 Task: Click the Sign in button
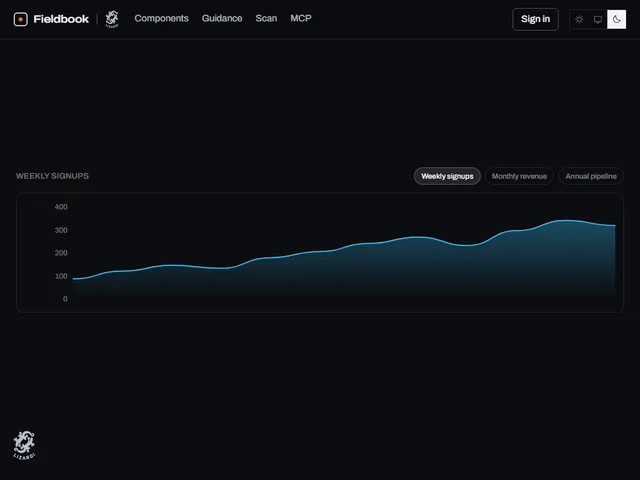coord(535,19)
